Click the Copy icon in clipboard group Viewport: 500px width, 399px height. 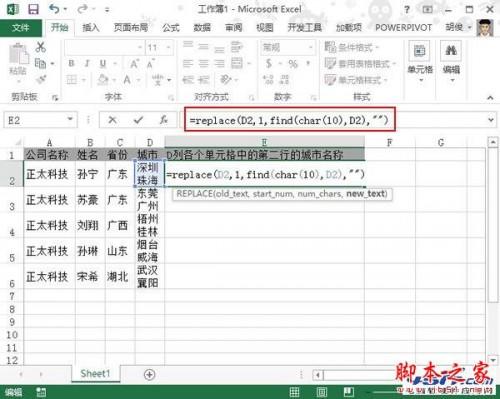pyautogui.click(x=40, y=63)
